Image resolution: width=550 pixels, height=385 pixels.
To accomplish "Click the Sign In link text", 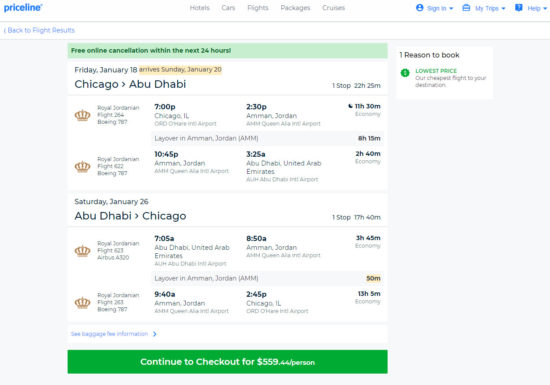I will click(x=437, y=8).
